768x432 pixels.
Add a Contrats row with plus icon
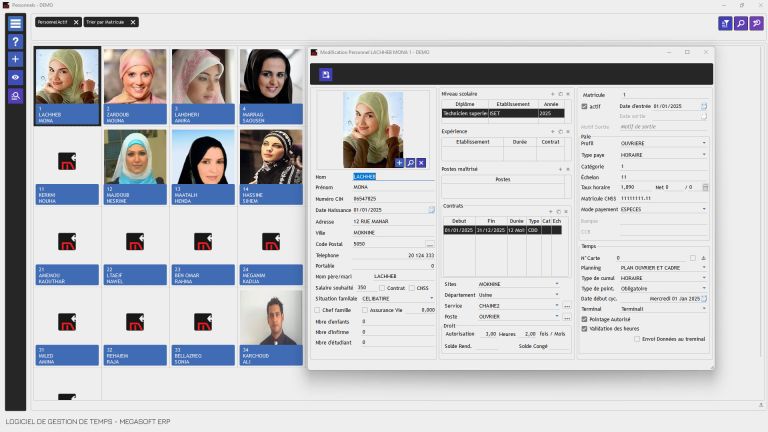point(551,212)
